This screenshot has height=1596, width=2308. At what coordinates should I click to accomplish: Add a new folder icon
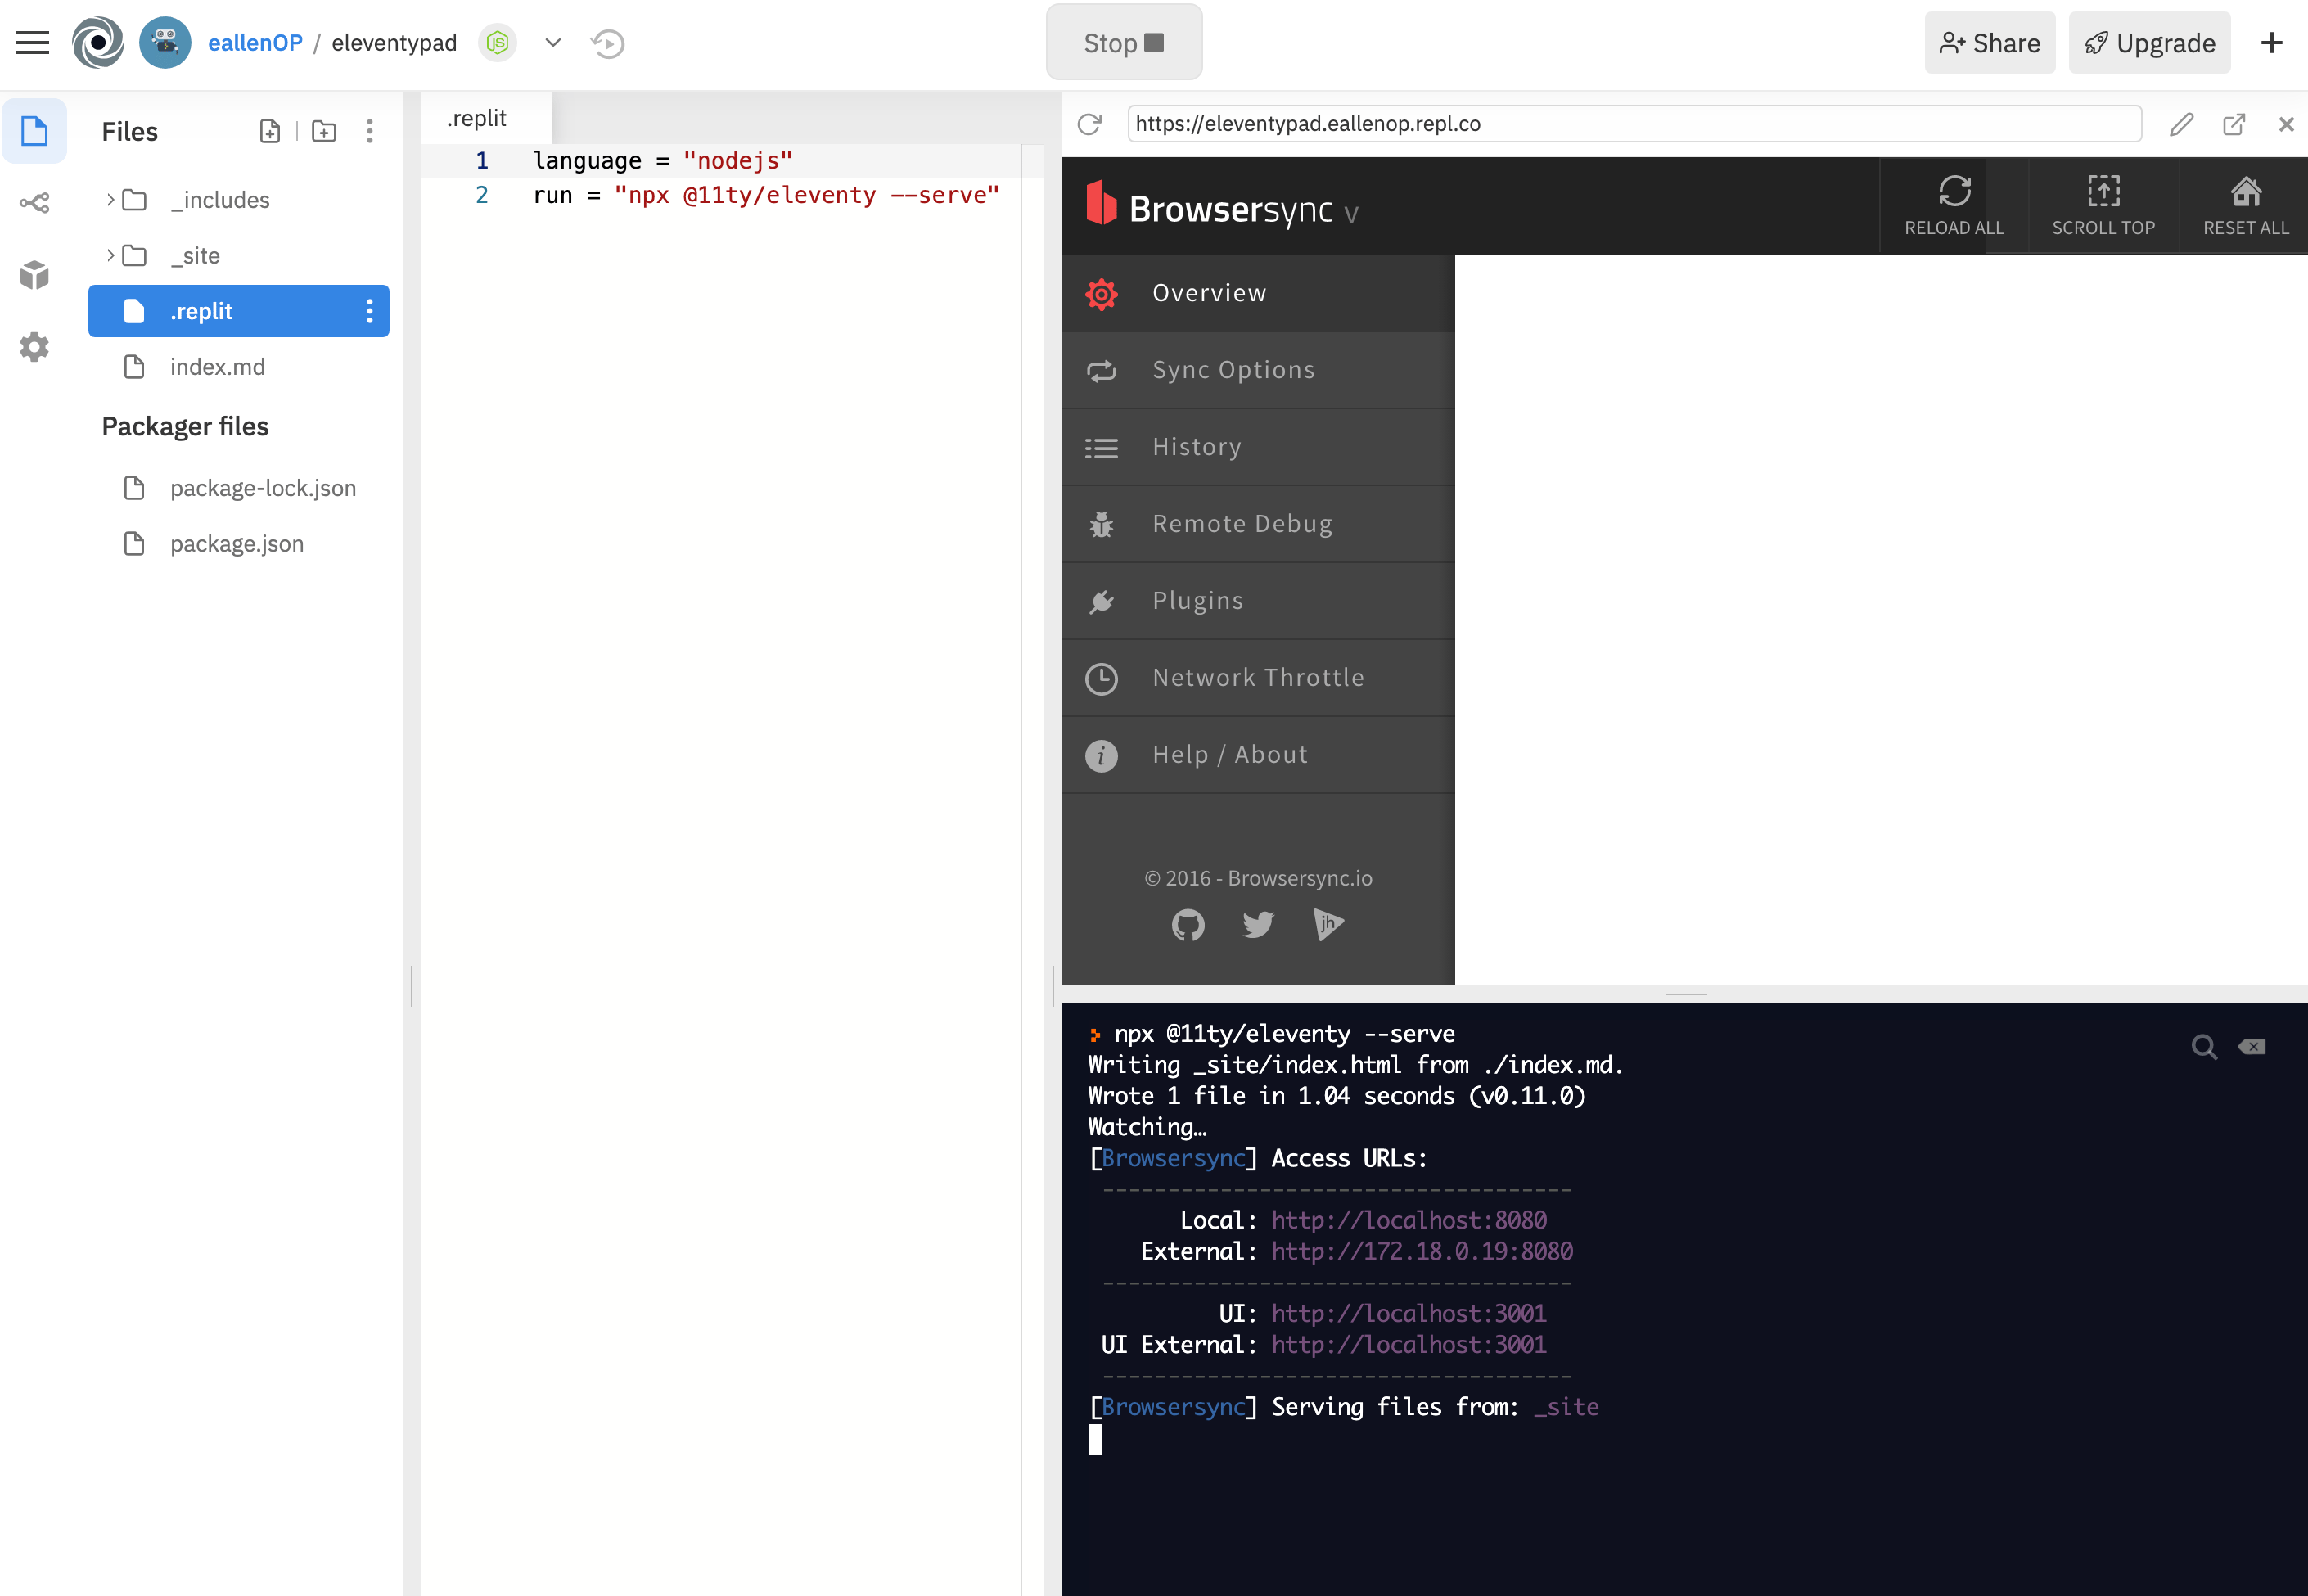pos(324,131)
